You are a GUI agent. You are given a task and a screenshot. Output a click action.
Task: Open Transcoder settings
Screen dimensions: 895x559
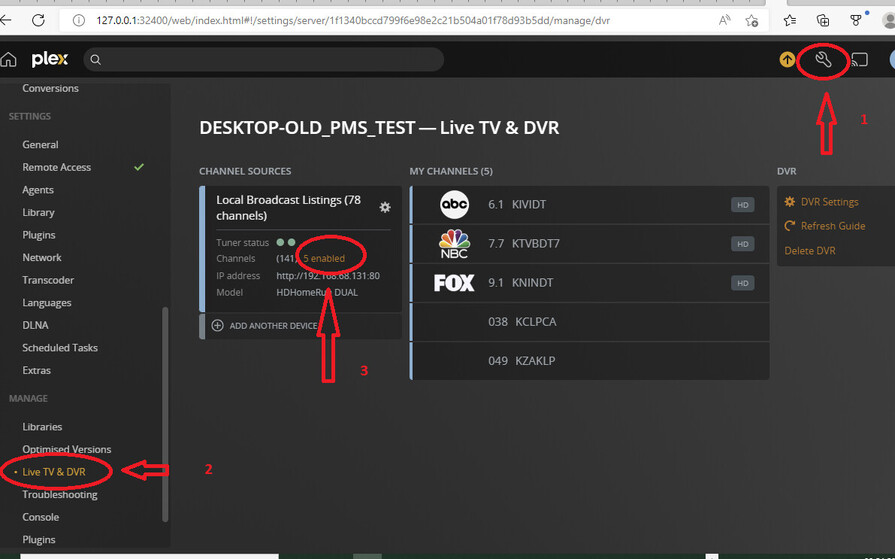48,280
